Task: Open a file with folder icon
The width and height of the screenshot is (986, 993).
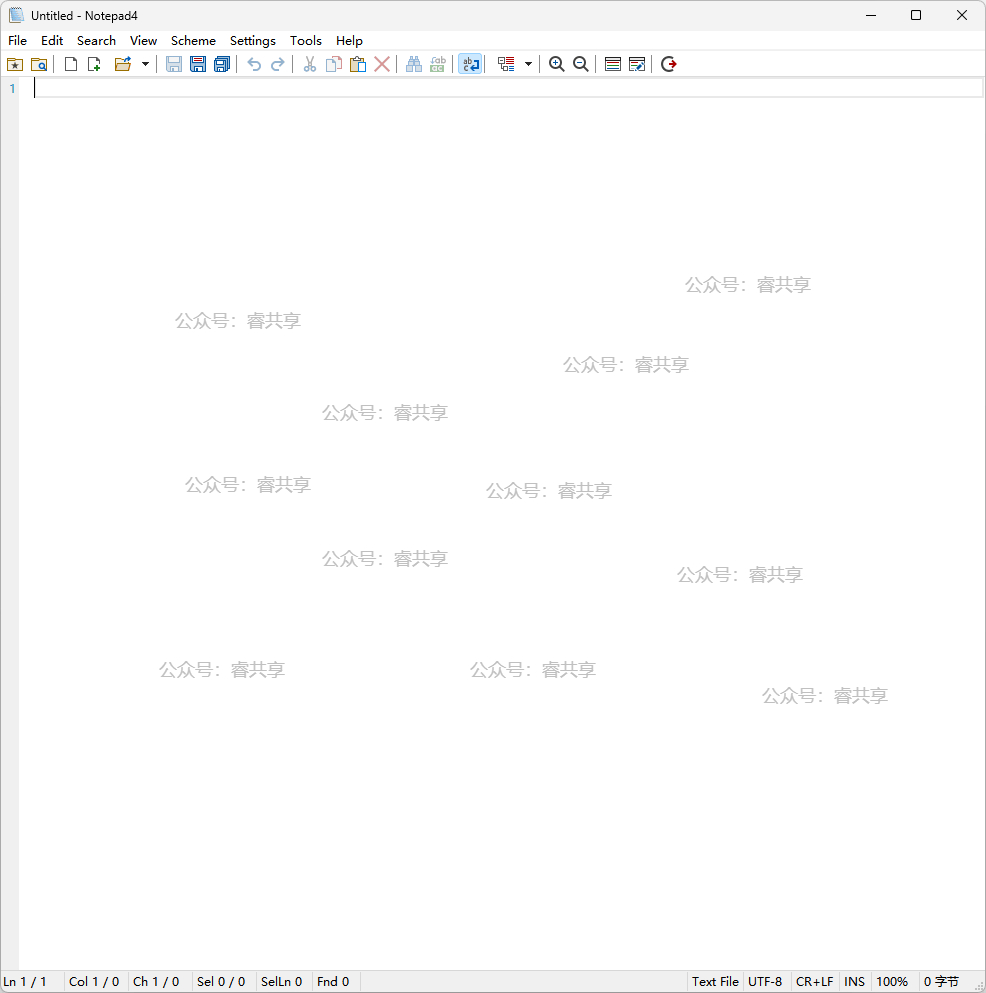Action: [x=123, y=64]
